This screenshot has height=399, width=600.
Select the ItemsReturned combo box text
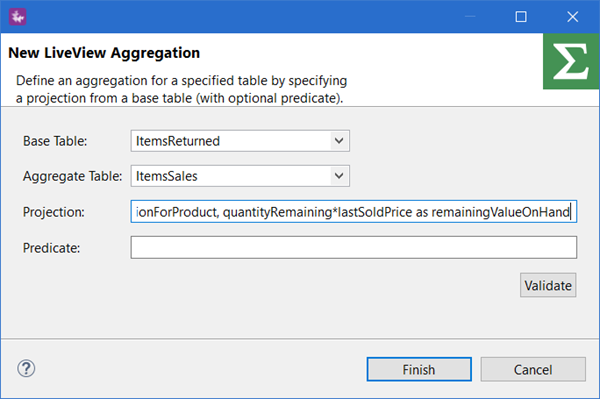[x=178, y=141]
